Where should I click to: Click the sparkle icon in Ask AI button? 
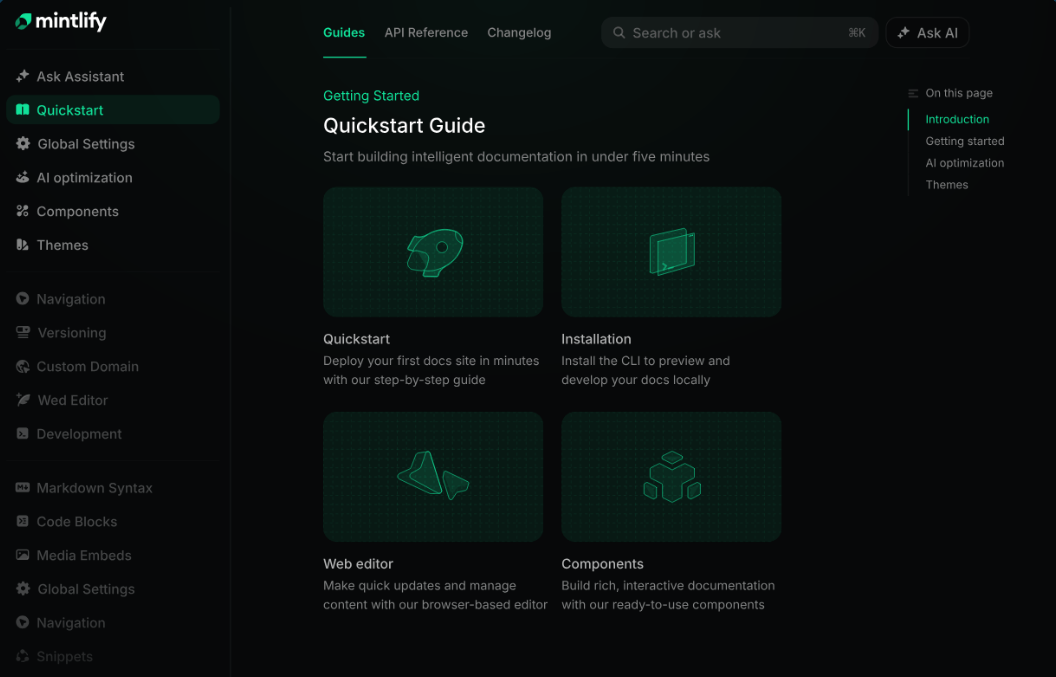coord(903,32)
